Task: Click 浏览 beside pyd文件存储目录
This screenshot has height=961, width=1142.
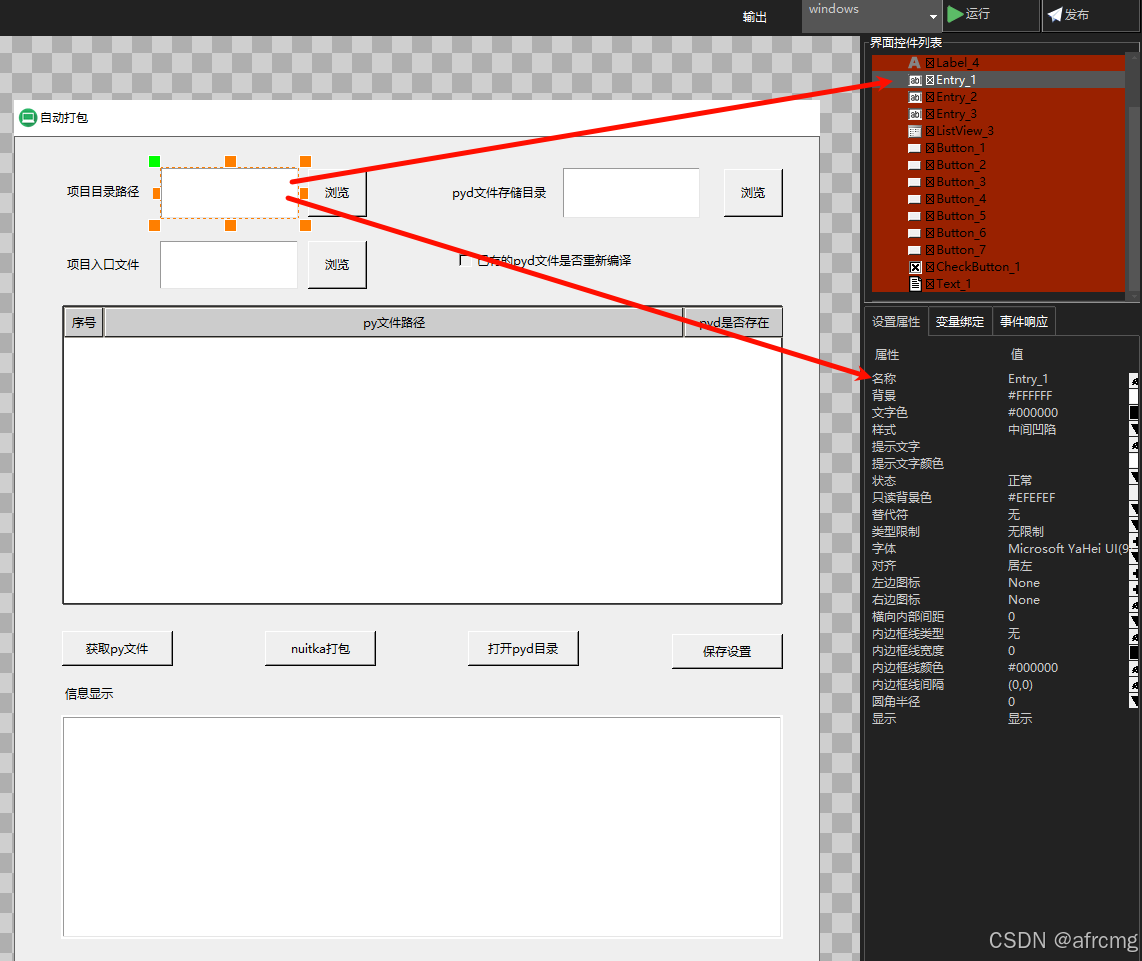Action: pos(753,192)
